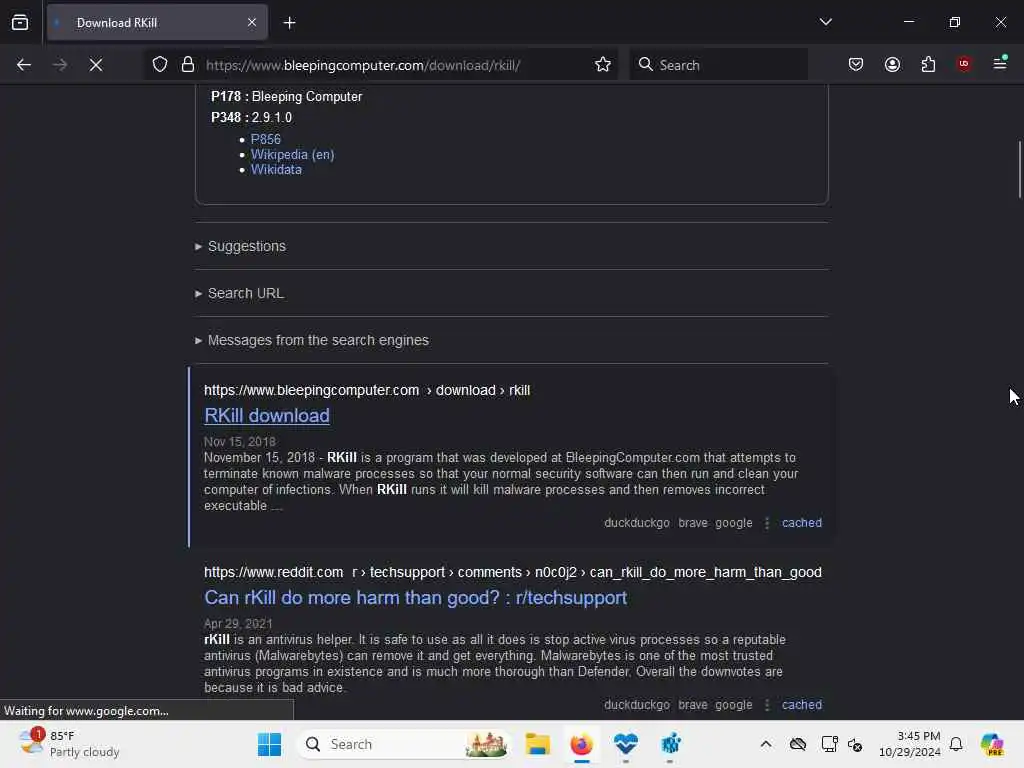Open the weather widget showing 85°F
The height and width of the screenshot is (768, 1024).
[69, 744]
